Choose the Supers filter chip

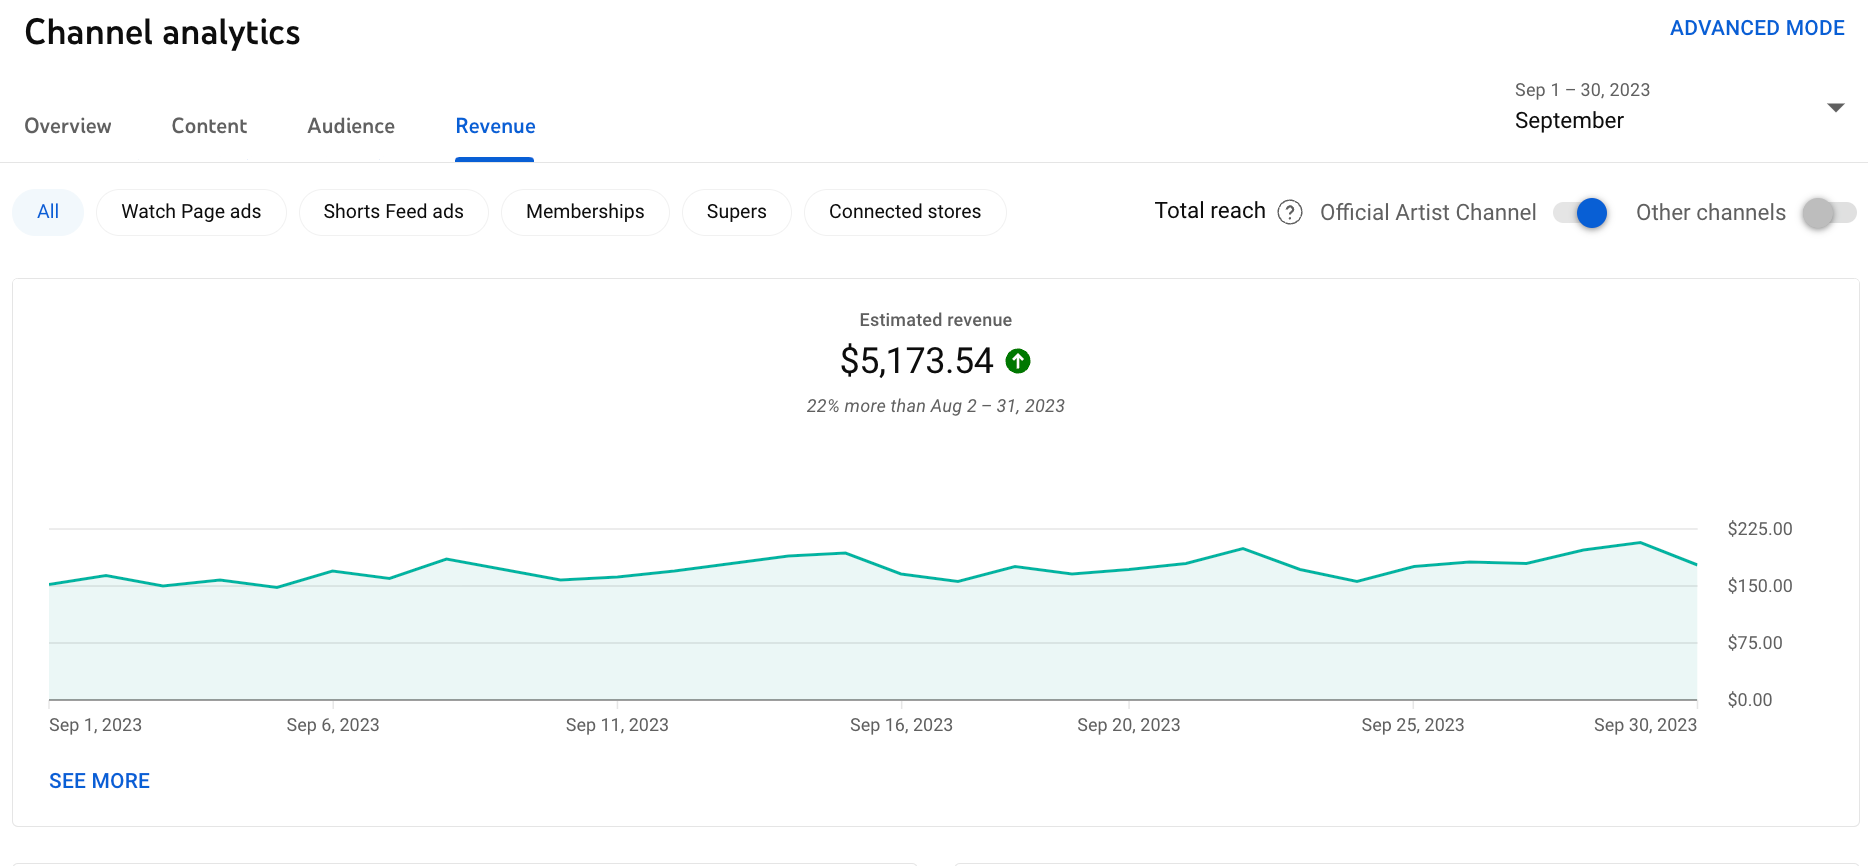[x=736, y=212]
